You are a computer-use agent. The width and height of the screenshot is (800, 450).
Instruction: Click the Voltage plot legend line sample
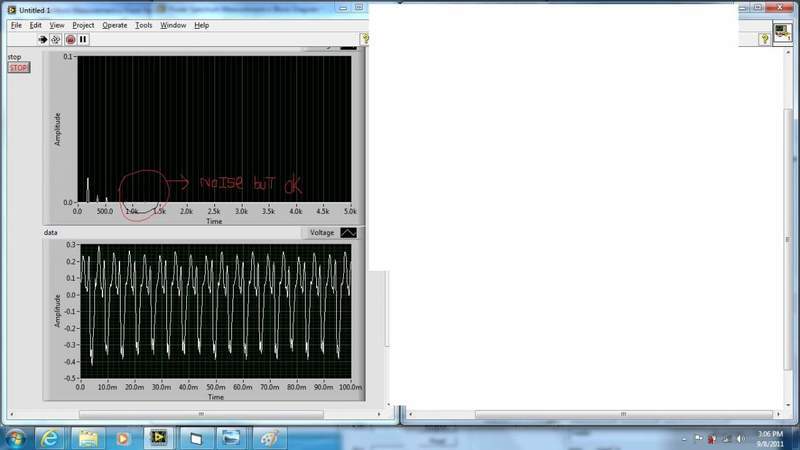pos(348,232)
